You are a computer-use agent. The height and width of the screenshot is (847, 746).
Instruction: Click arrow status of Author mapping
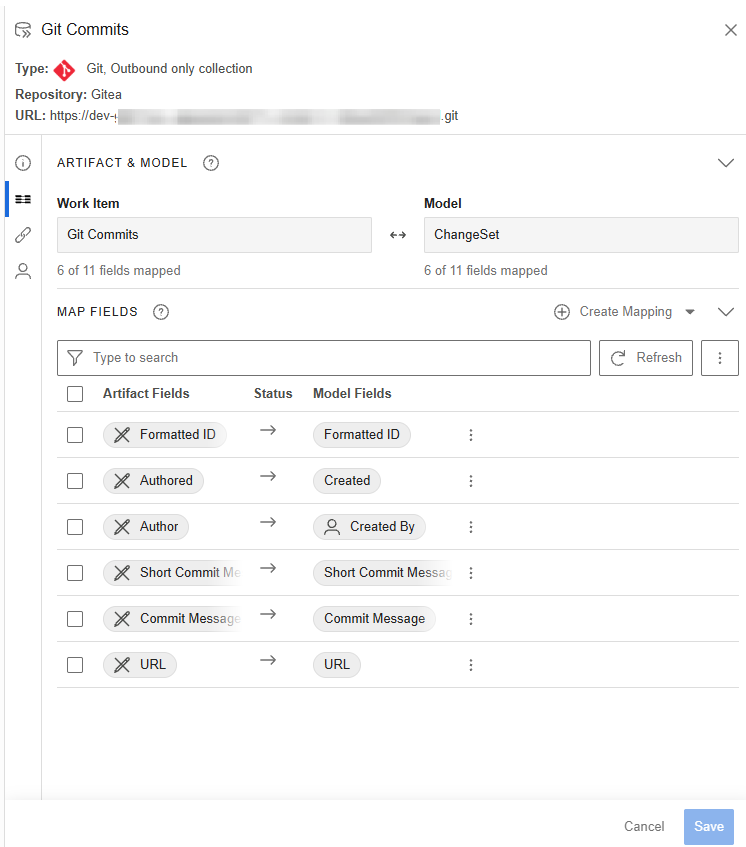pyautogui.click(x=268, y=522)
